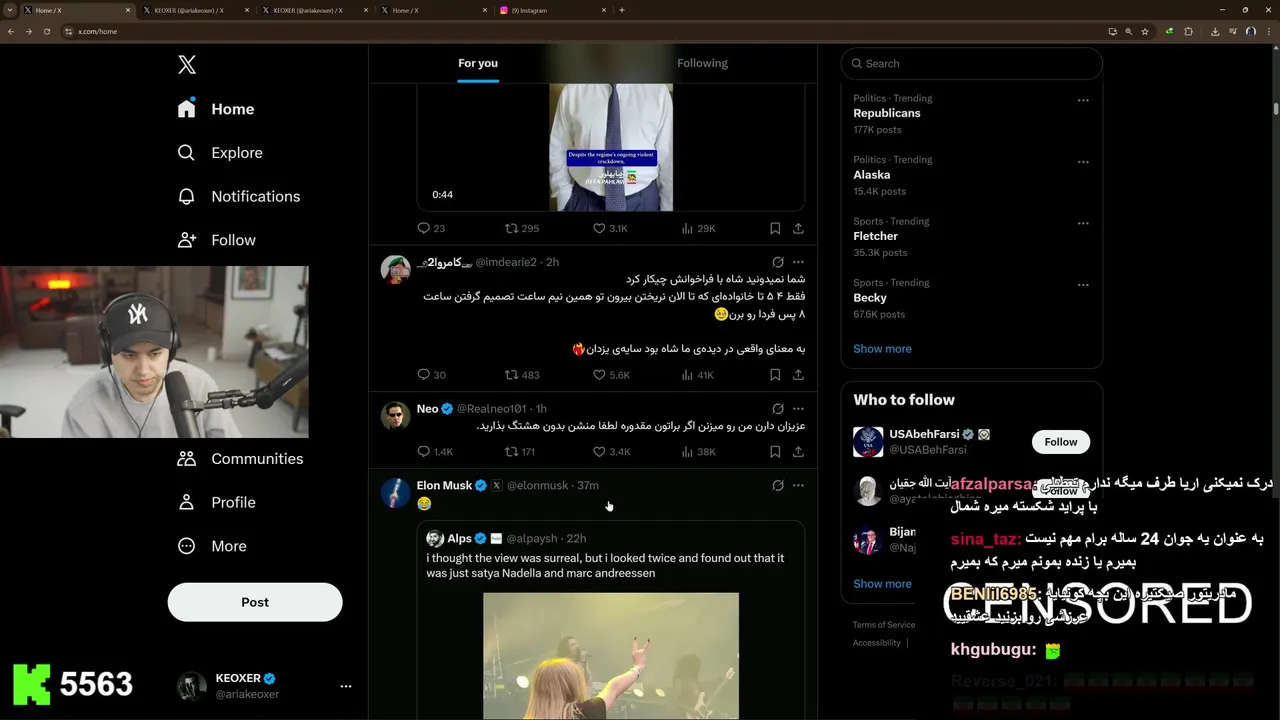Like Neo's post with 3.4K likes

point(611,452)
